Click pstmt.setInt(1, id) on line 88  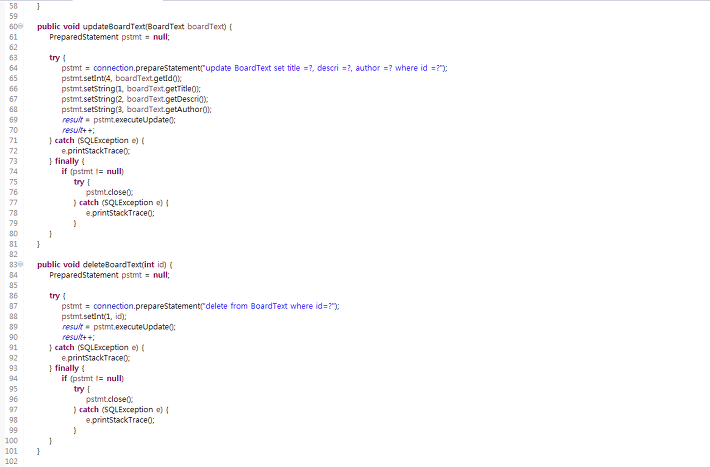tap(94, 316)
